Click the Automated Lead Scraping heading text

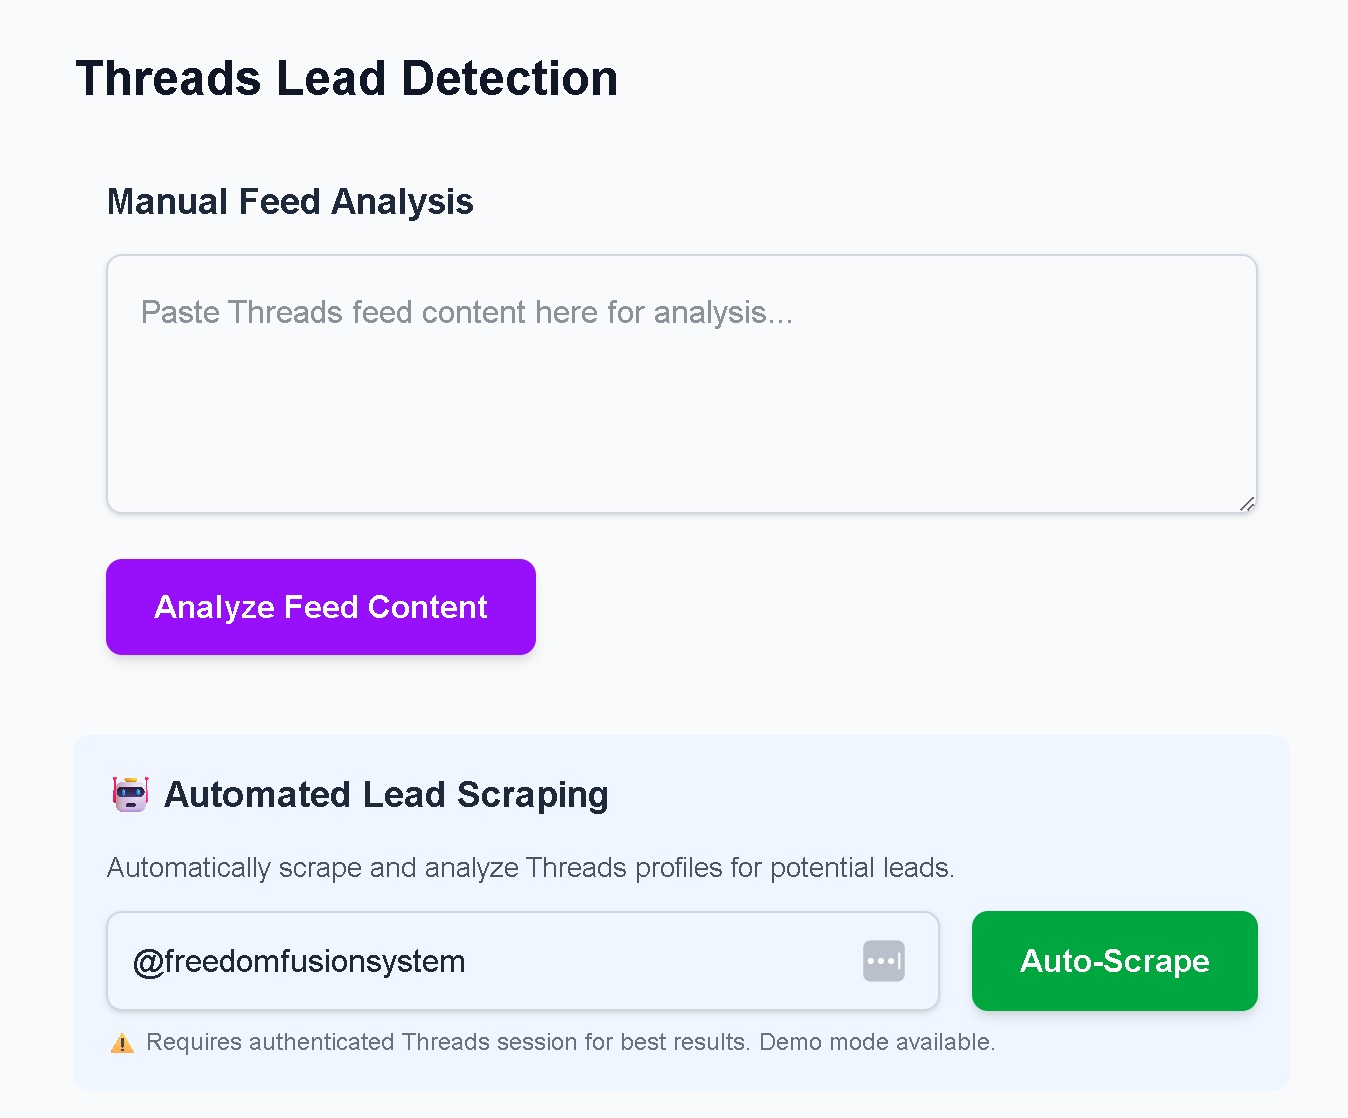point(386,795)
